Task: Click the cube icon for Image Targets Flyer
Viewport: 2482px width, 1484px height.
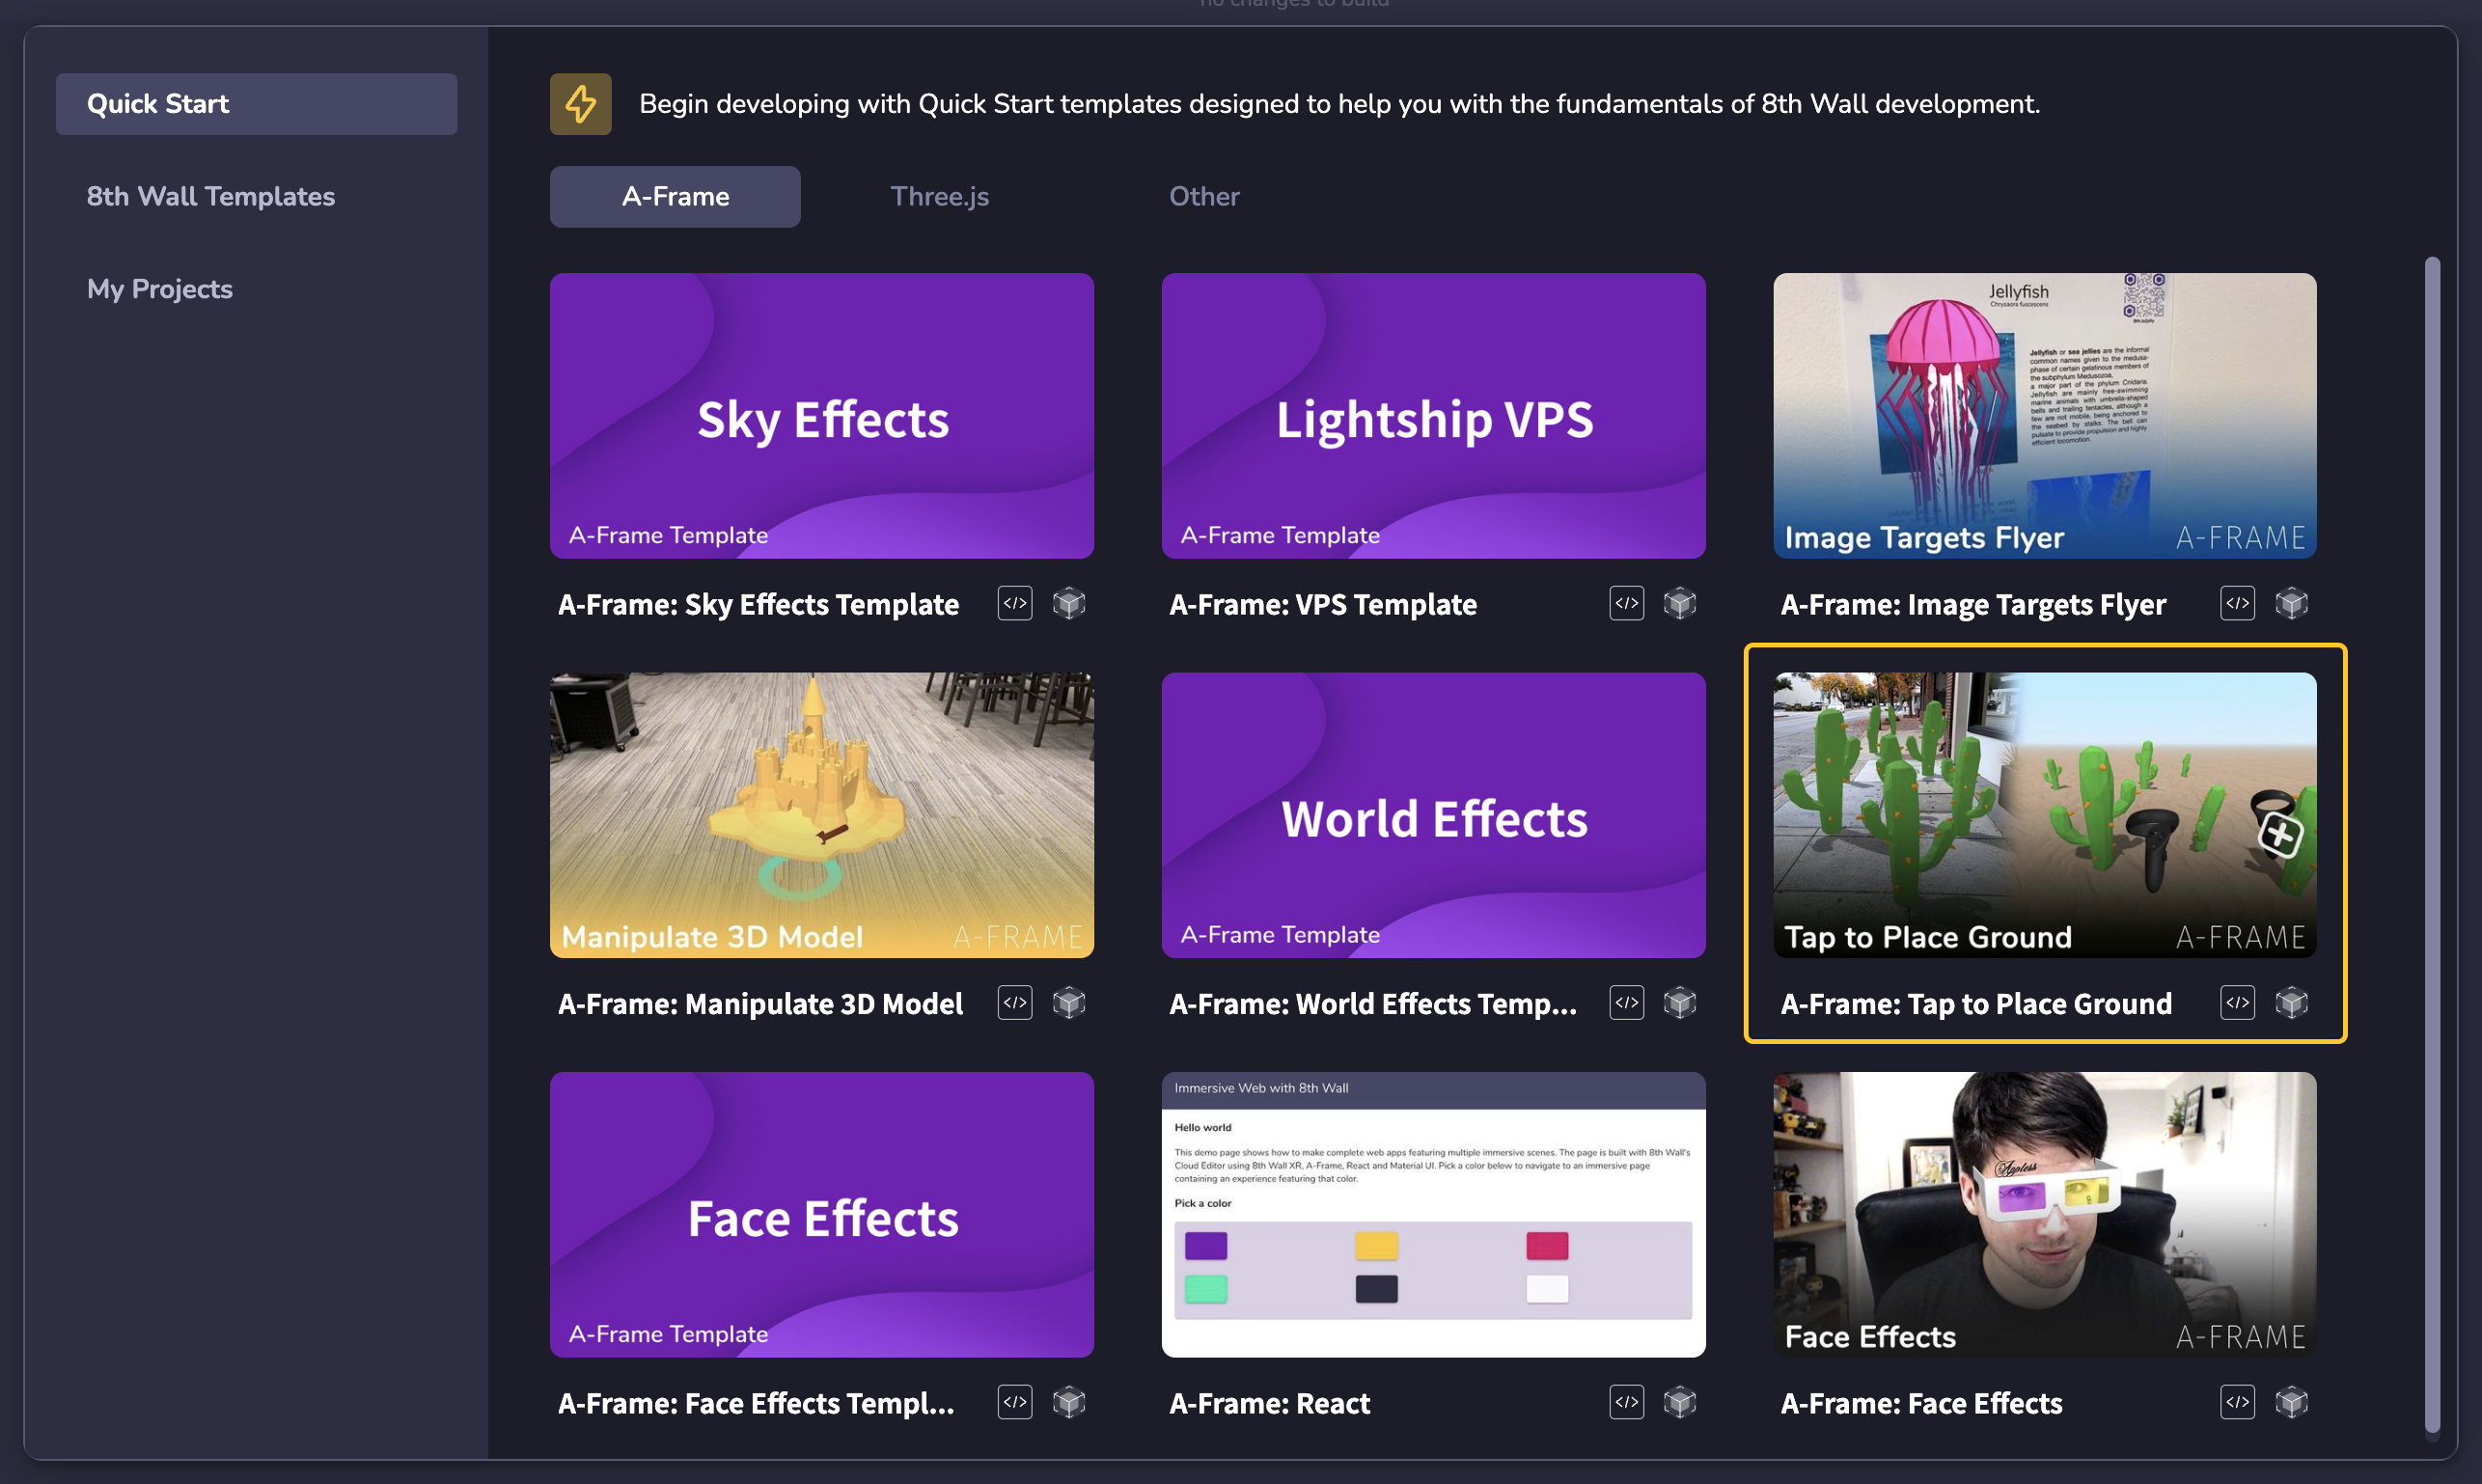Action: (2292, 603)
